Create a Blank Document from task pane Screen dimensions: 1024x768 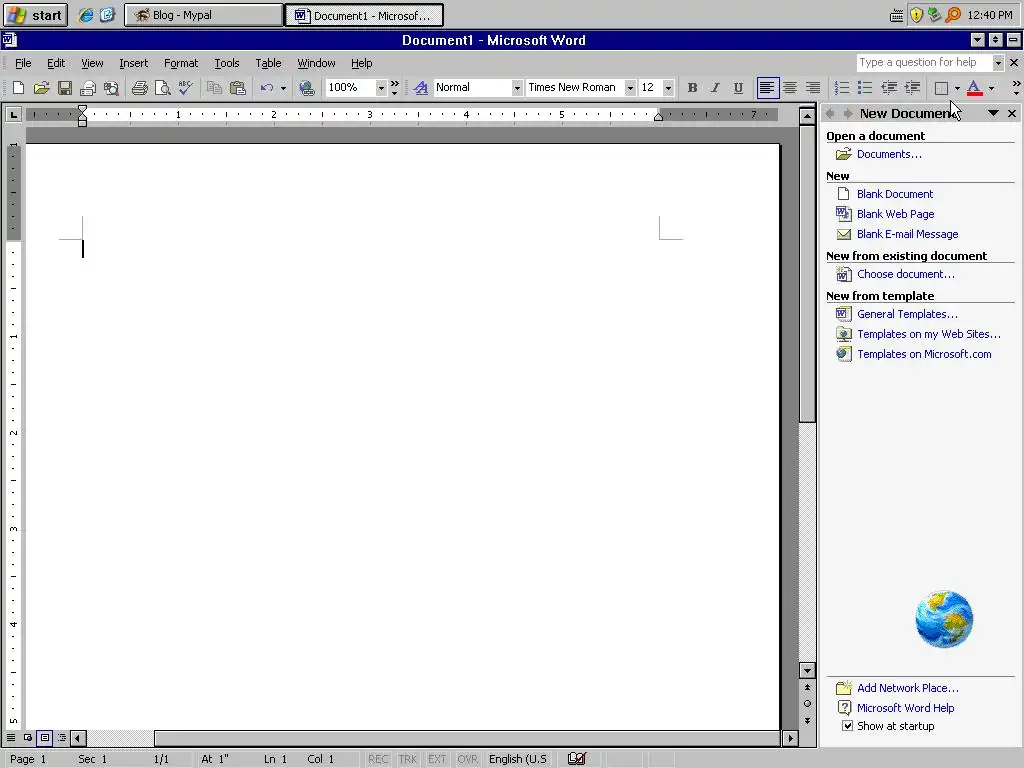click(895, 194)
